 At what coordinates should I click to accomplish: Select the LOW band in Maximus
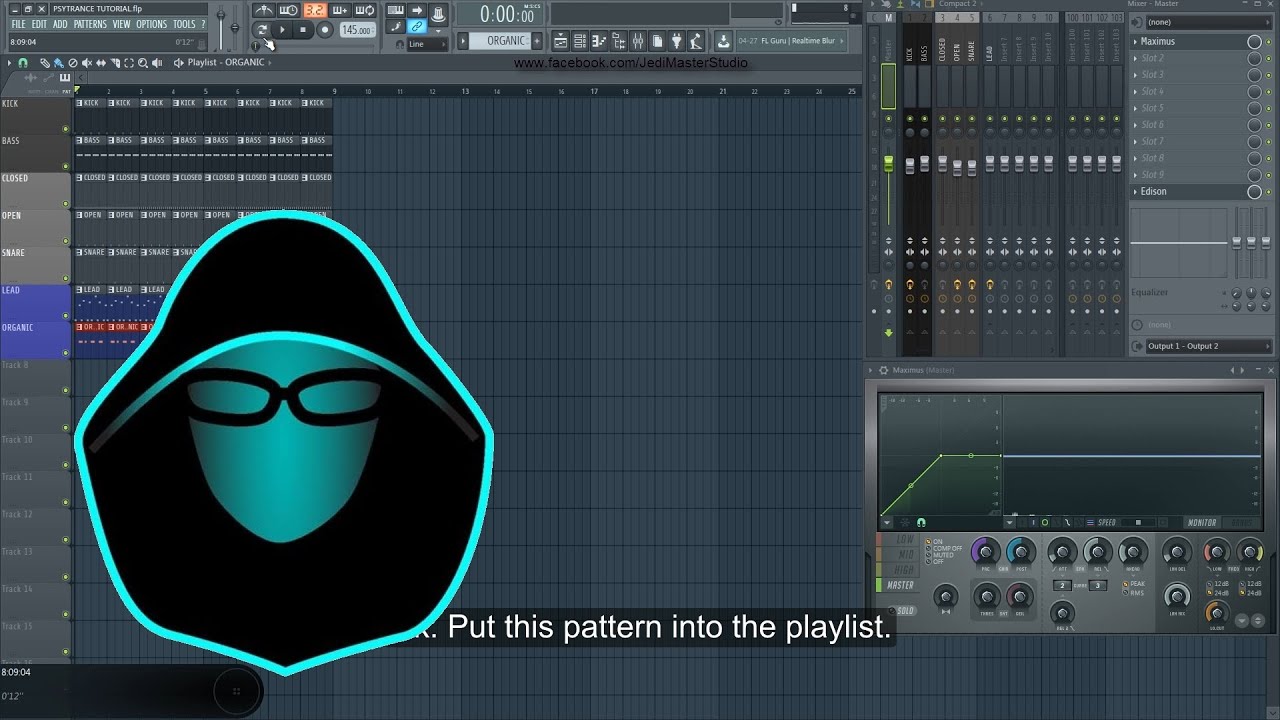899,539
